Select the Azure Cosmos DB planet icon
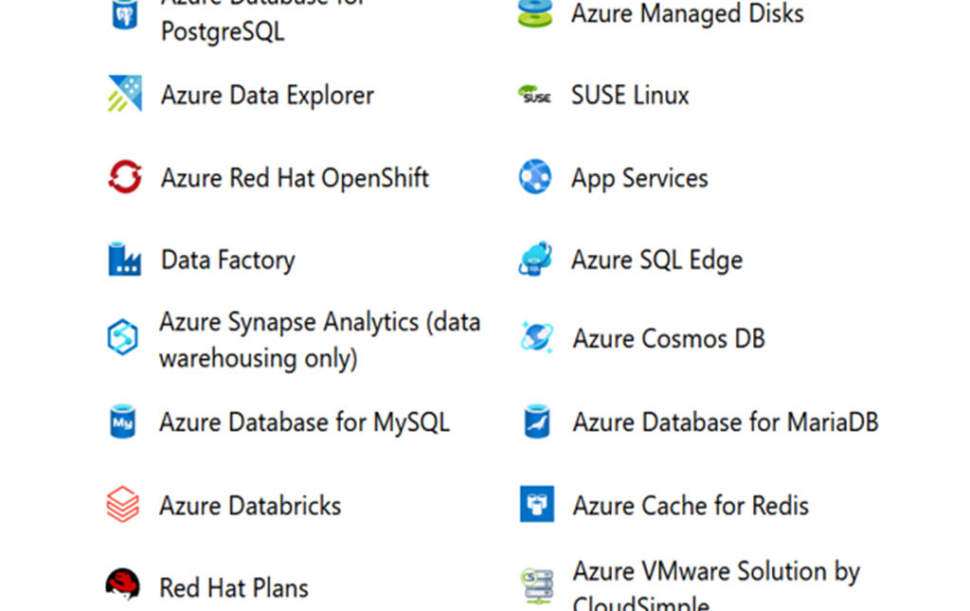 coord(536,337)
